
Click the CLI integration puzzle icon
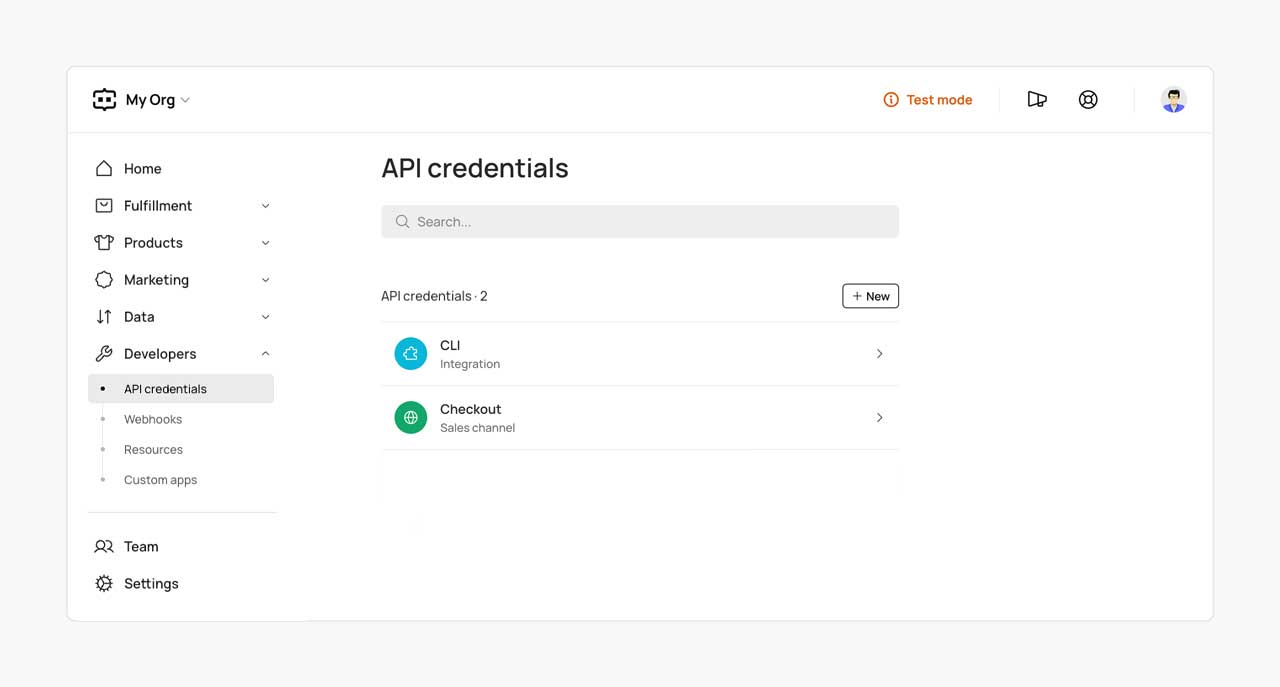(x=410, y=354)
